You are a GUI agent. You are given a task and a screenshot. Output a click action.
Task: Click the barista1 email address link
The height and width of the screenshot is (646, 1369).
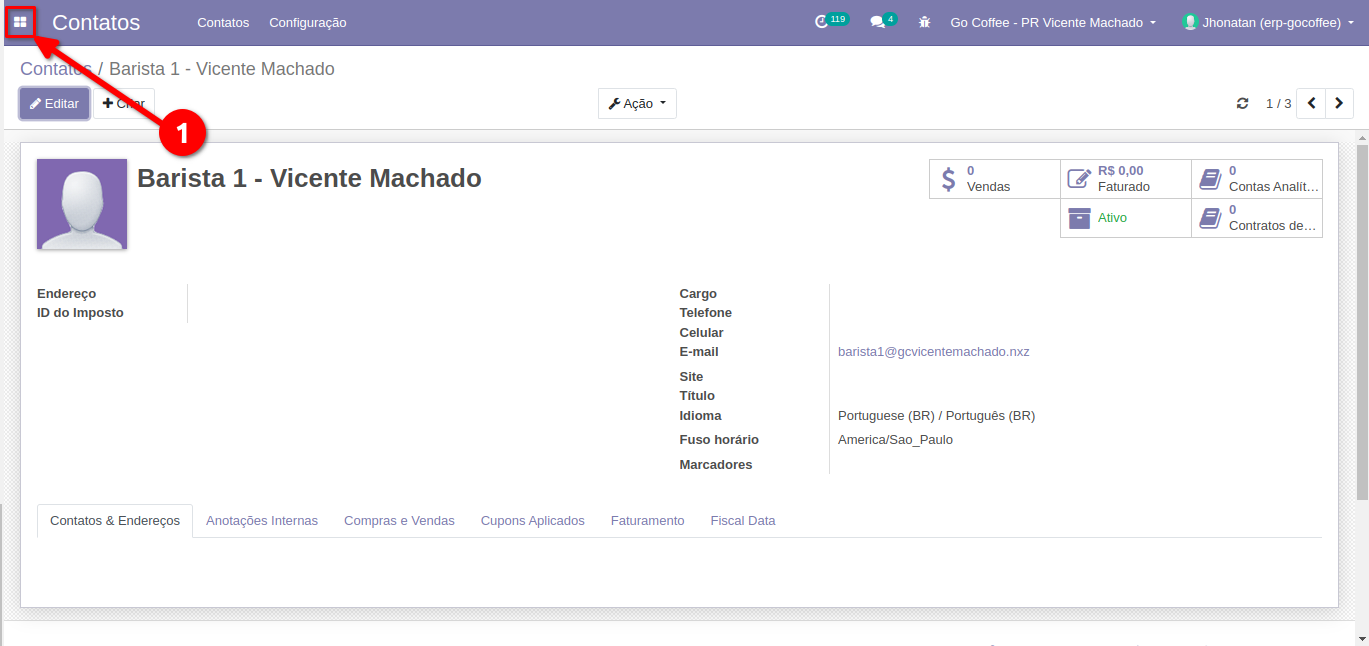coord(933,352)
